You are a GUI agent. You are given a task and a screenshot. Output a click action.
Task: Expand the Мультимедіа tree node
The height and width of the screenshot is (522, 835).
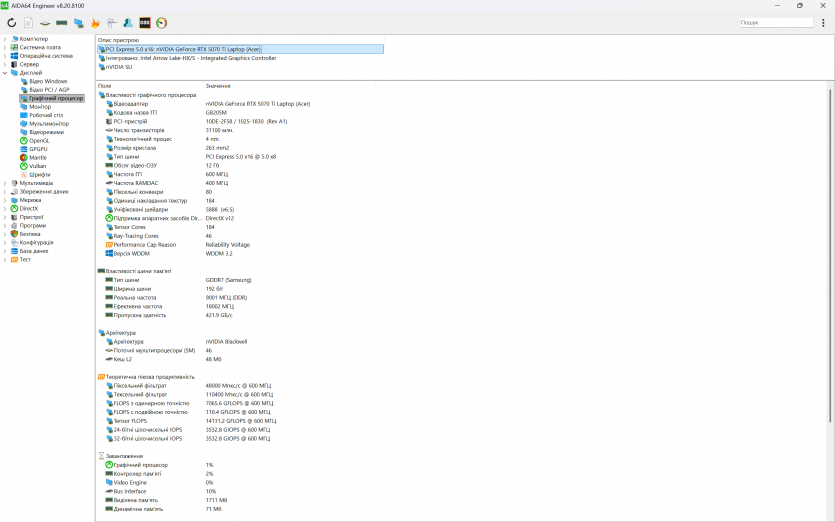[4, 183]
